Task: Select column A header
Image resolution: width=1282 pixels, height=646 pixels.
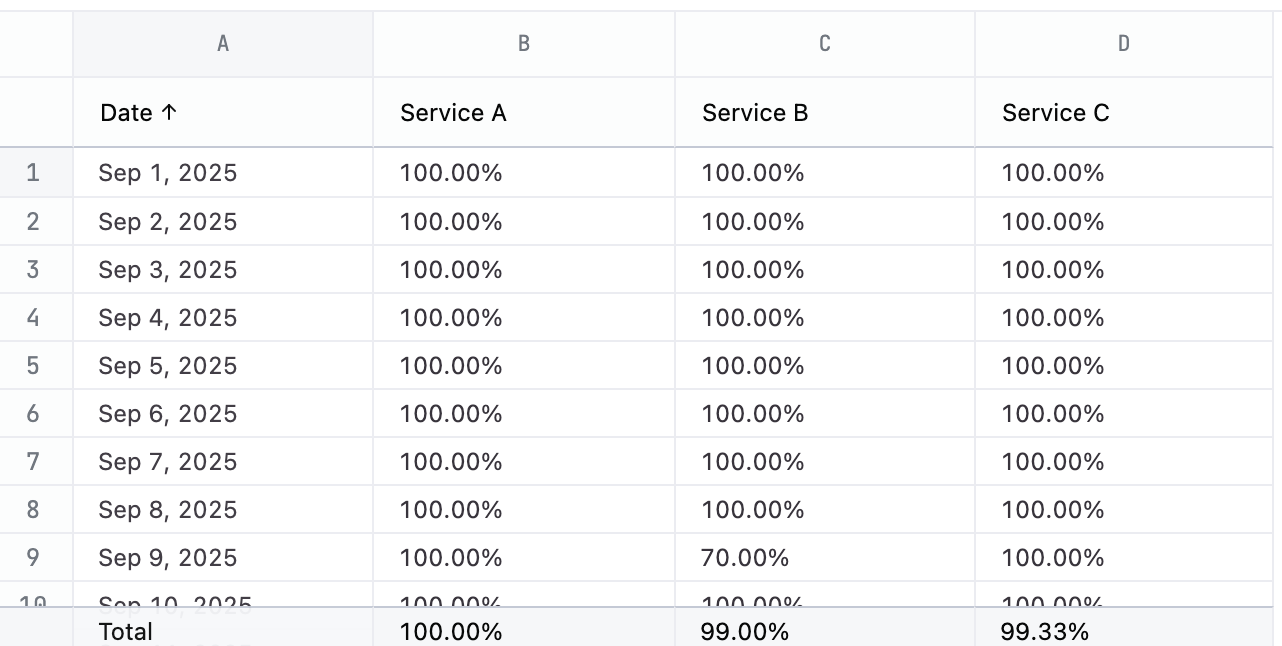Action: tap(223, 44)
